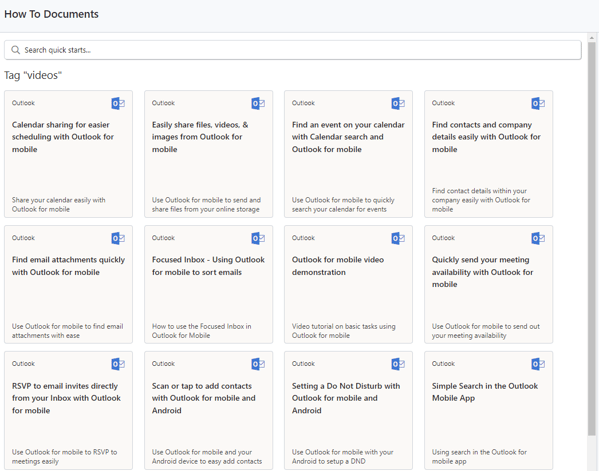Viewport: 599px width, 471px height.
Task: Click description 'Use Outlook for mobile to quickly search your calendar'
Action: [x=343, y=204]
